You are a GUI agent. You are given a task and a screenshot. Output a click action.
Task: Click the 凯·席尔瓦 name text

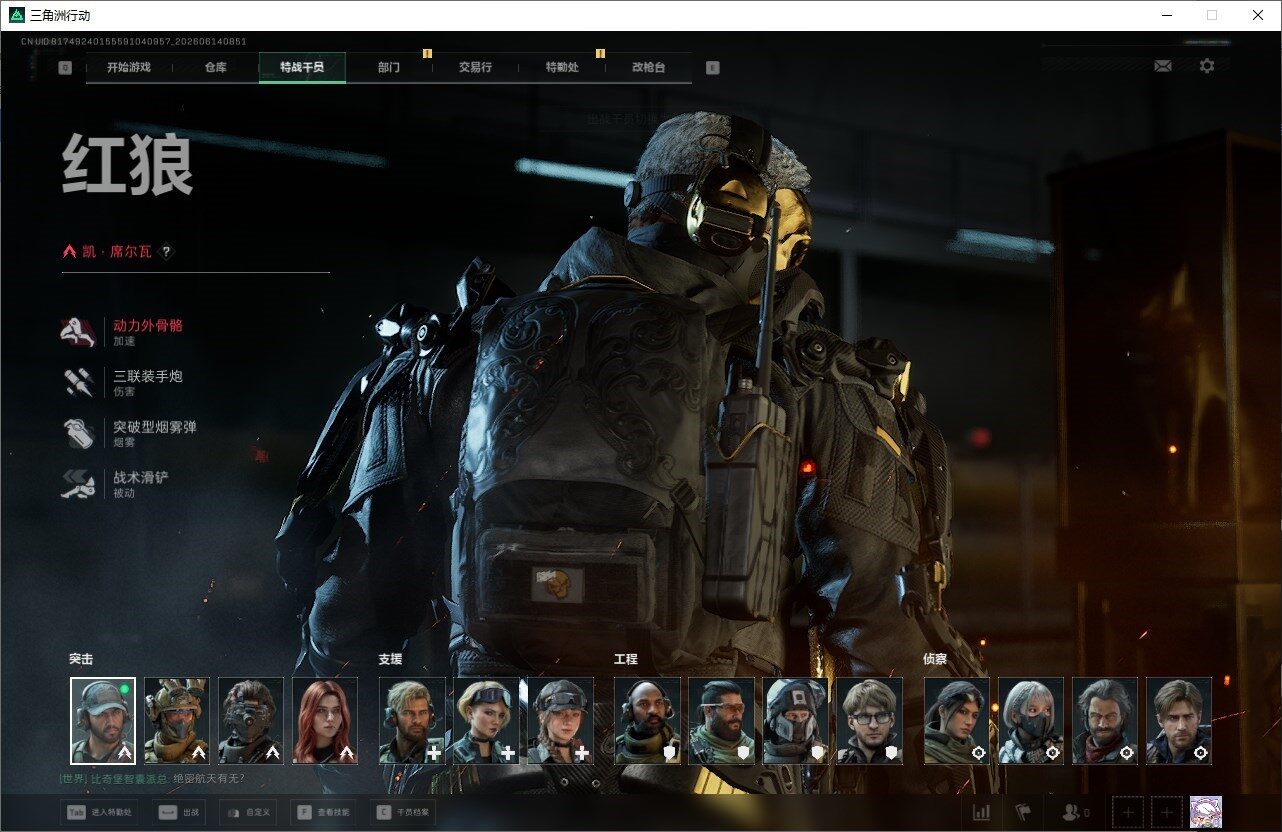point(118,252)
